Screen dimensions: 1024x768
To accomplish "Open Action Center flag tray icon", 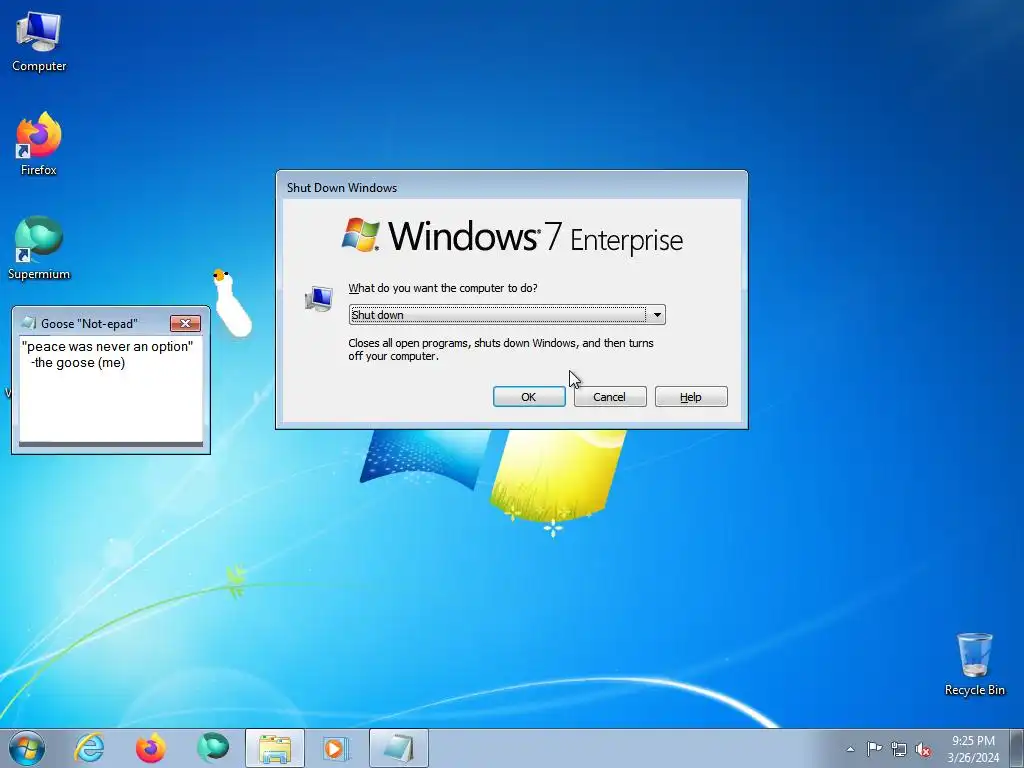I will (x=874, y=749).
